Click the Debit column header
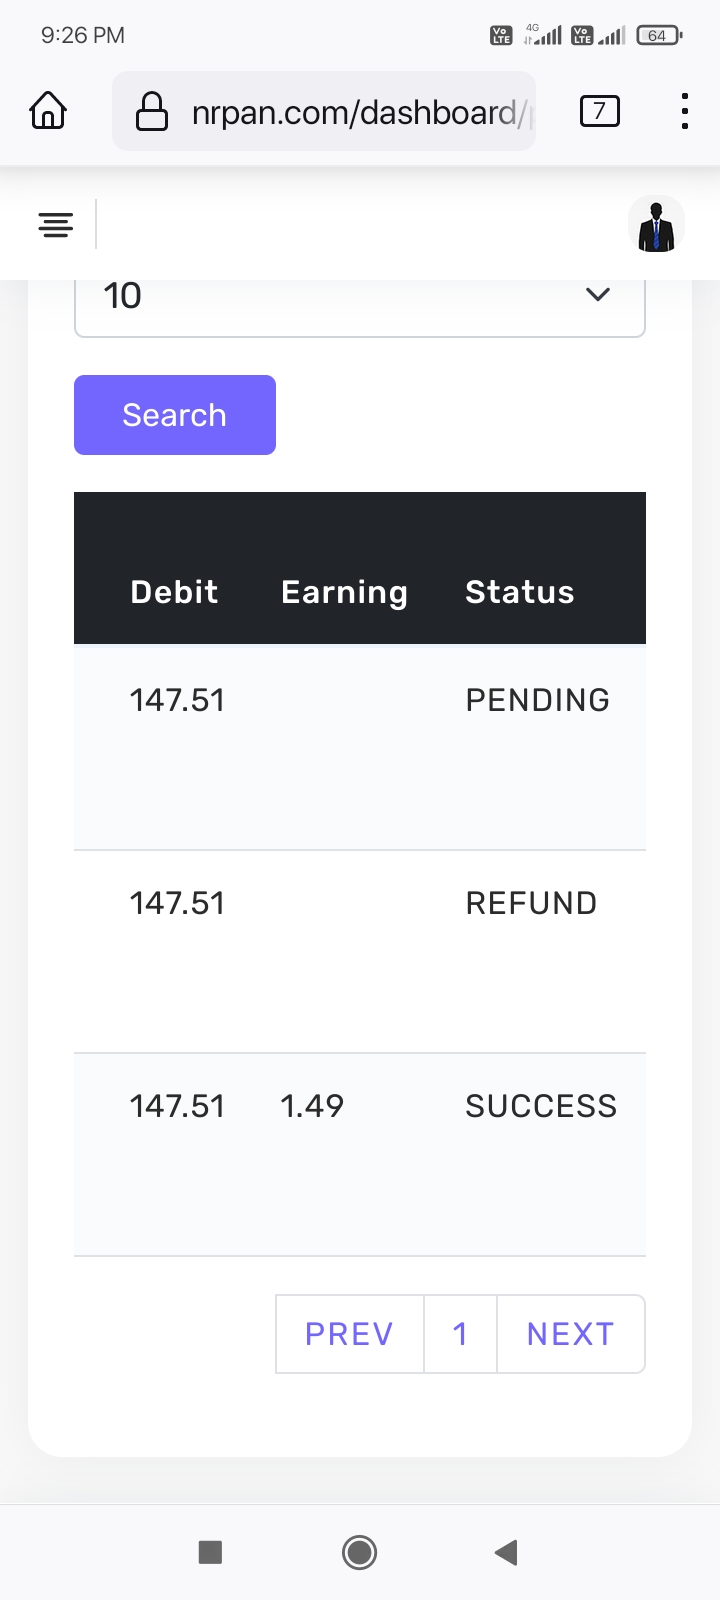This screenshot has height=1600, width=720. click(x=174, y=592)
